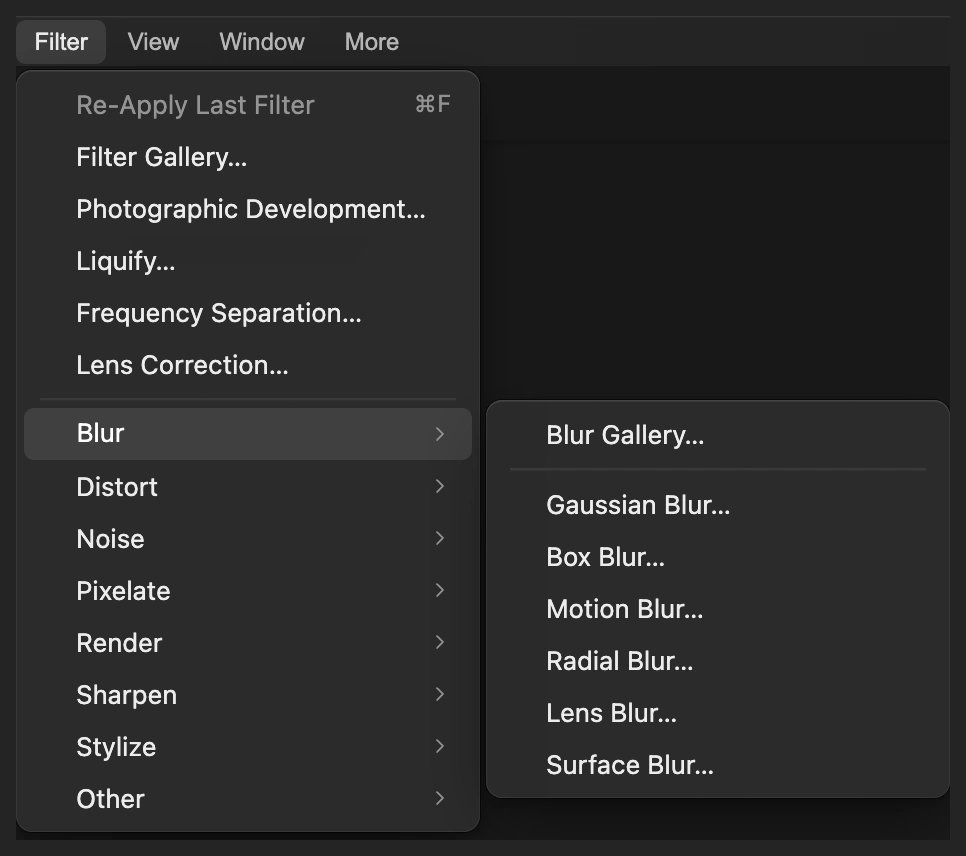Image resolution: width=966 pixels, height=856 pixels.
Task: Choose Box Blur filter
Action: pos(718,557)
